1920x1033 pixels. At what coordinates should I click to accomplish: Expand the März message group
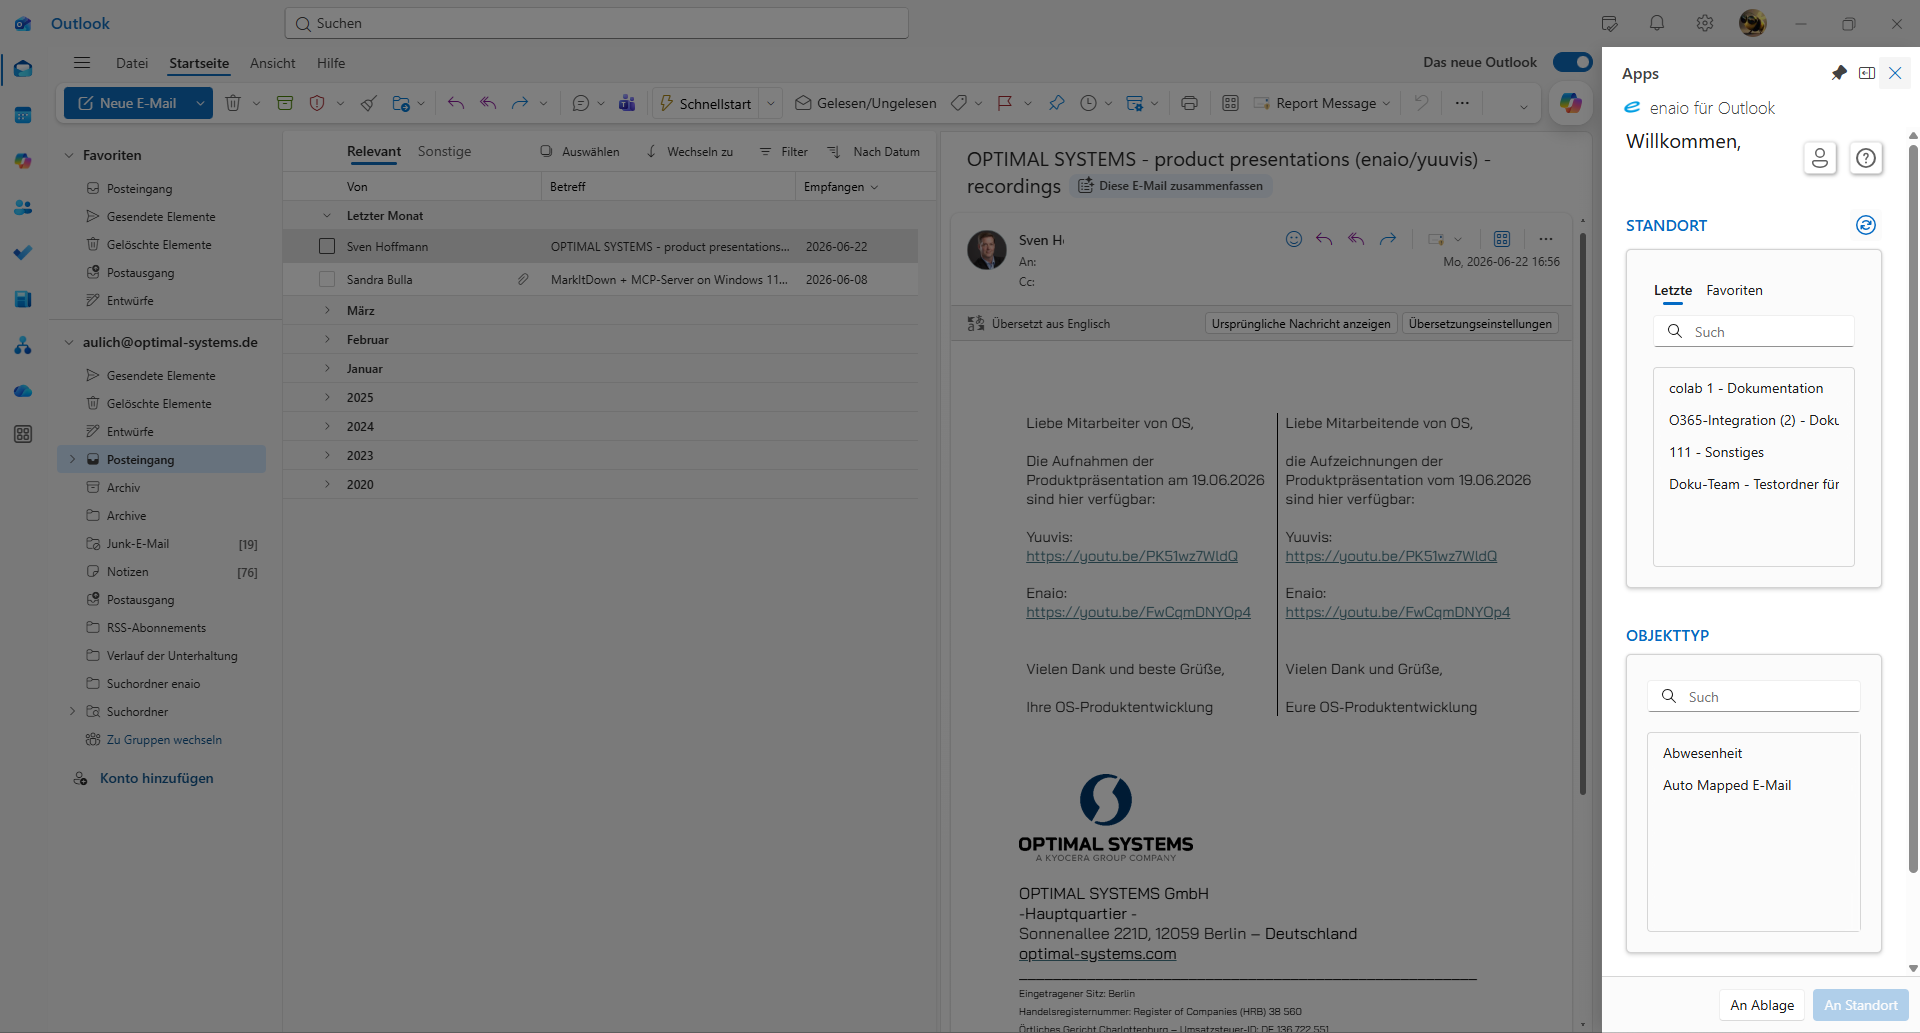pyautogui.click(x=327, y=310)
